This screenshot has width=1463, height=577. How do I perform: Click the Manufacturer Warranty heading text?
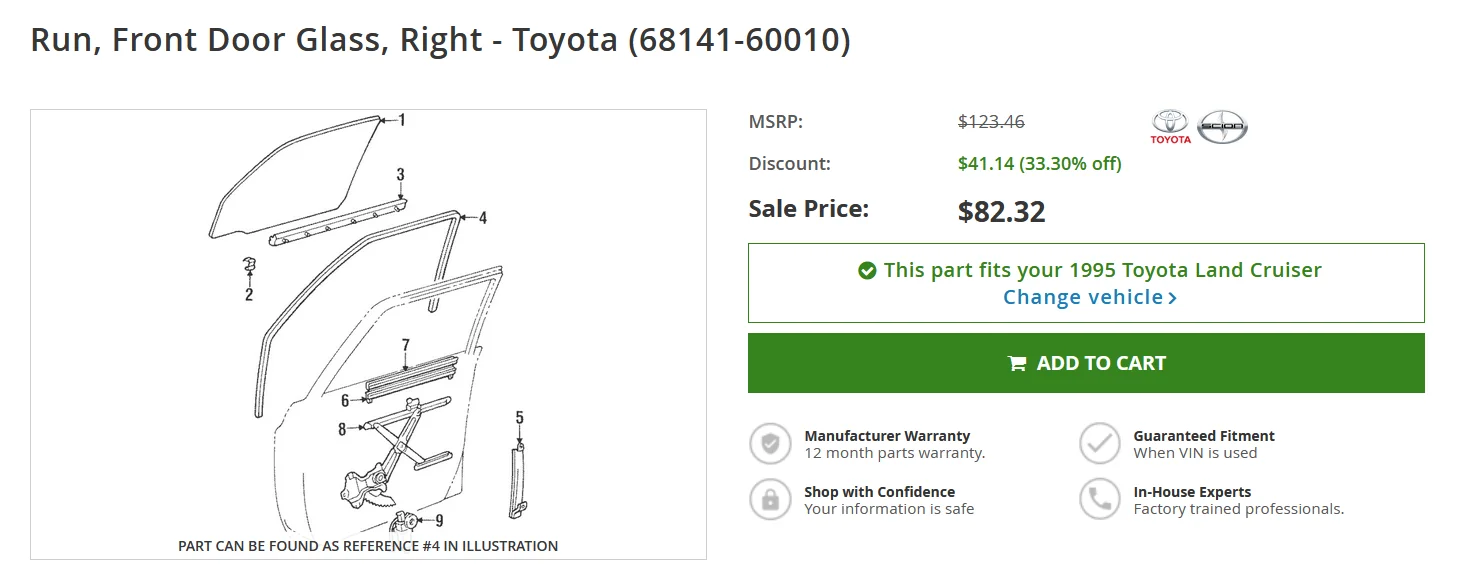pos(887,436)
